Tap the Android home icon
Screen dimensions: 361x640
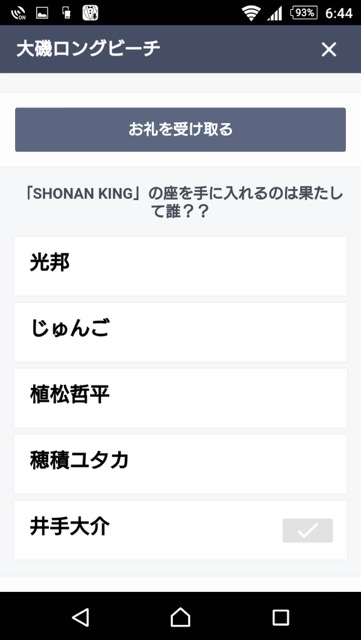coord(180,617)
